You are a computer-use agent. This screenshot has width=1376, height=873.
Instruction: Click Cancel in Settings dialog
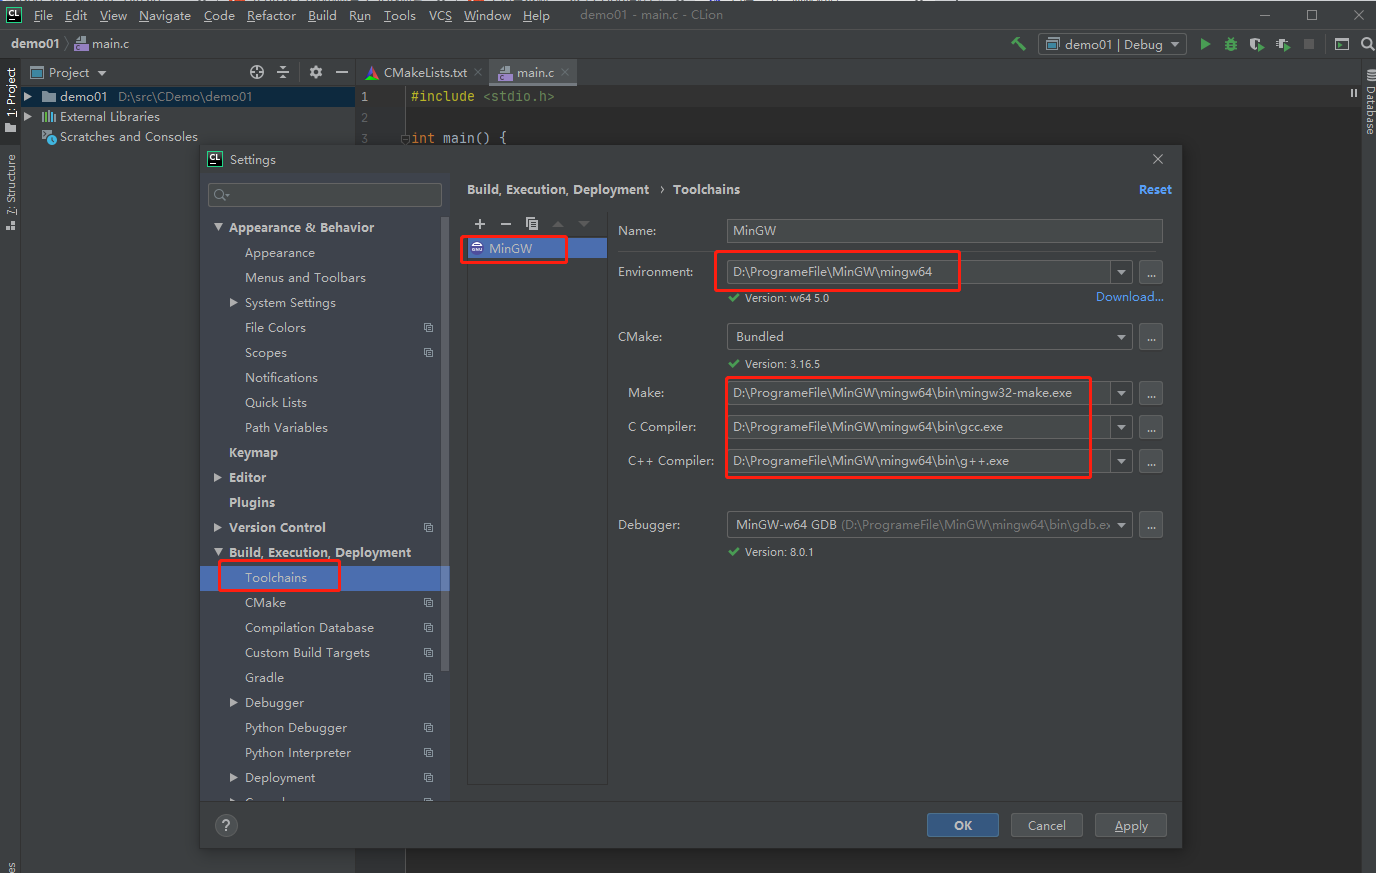pyautogui.click(x=1046, y=825)
